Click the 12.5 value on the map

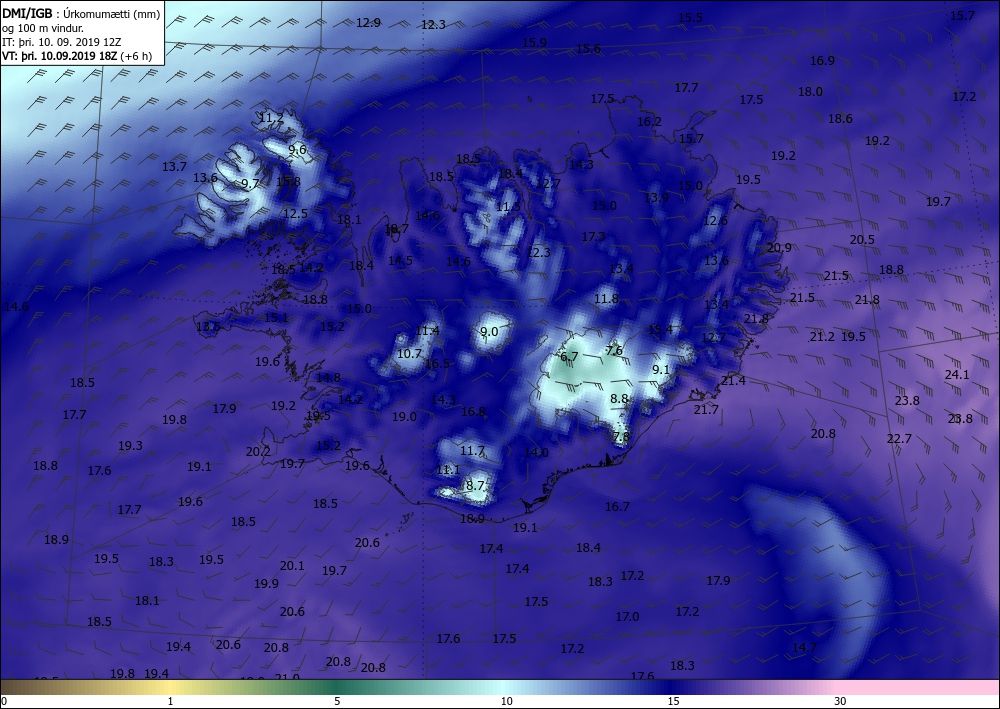[295, 213]
